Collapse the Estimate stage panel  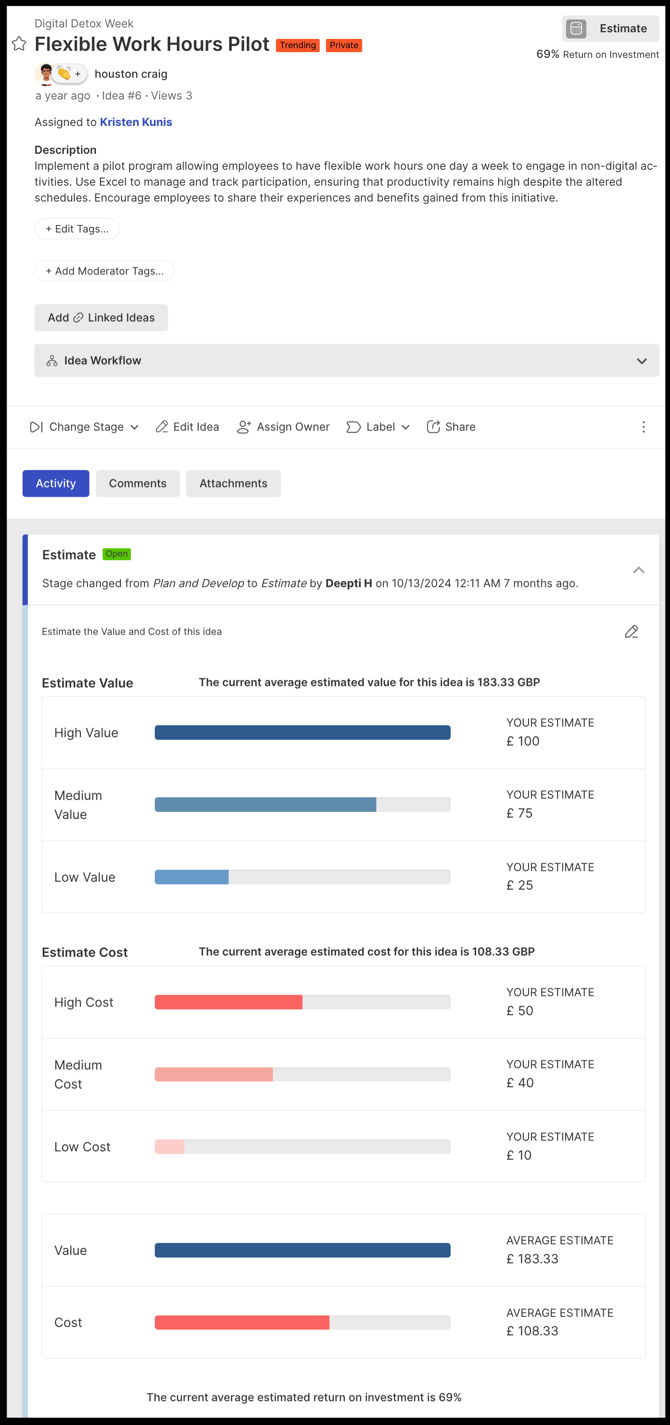pyautogui.click(x=638, y=570)
